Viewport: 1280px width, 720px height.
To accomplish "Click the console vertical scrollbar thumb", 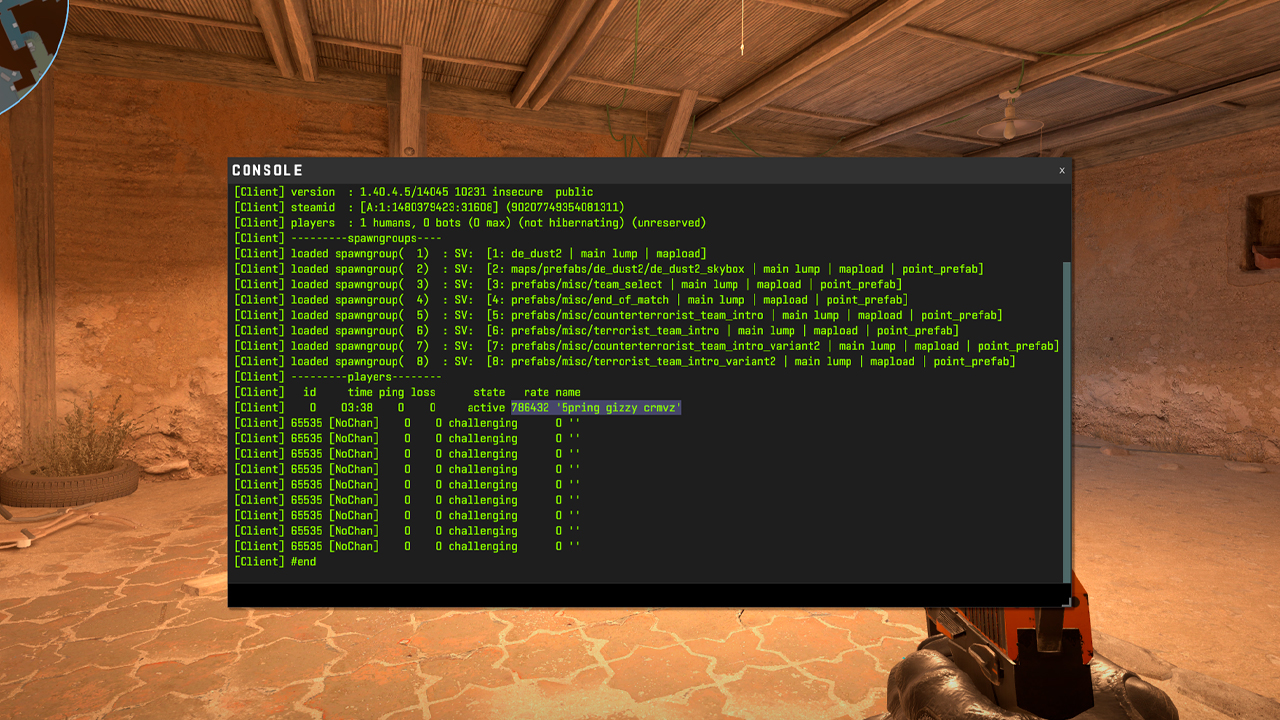I will pos(1066,420).
